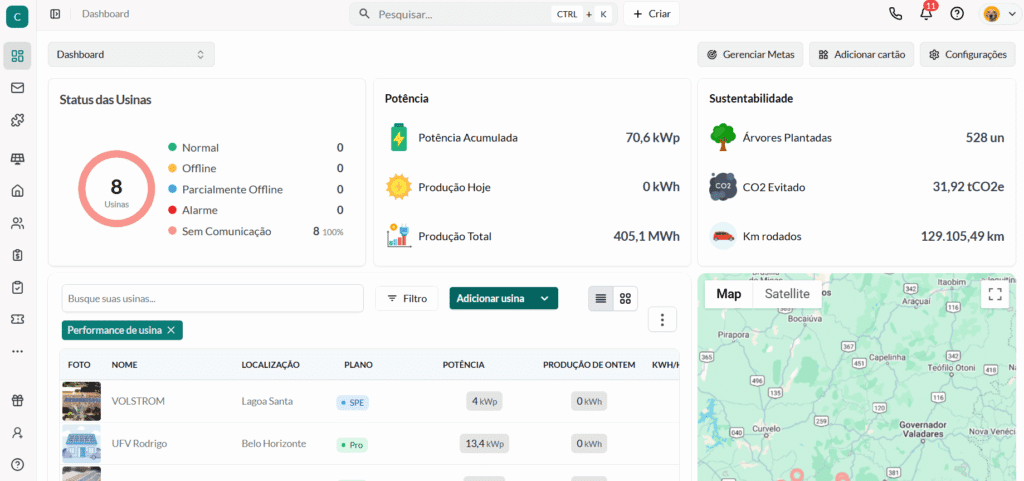Click the 4 kWp power value
This screenshot has width=1024, height=481.
(x=485, y=401)
